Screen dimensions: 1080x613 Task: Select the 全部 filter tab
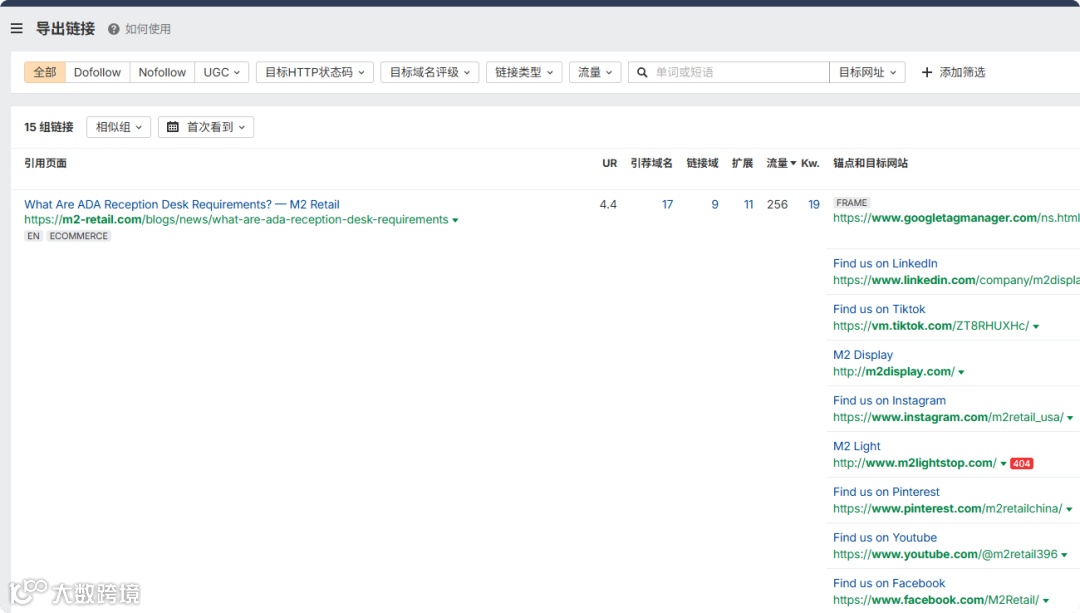click(x=45, y=72)
